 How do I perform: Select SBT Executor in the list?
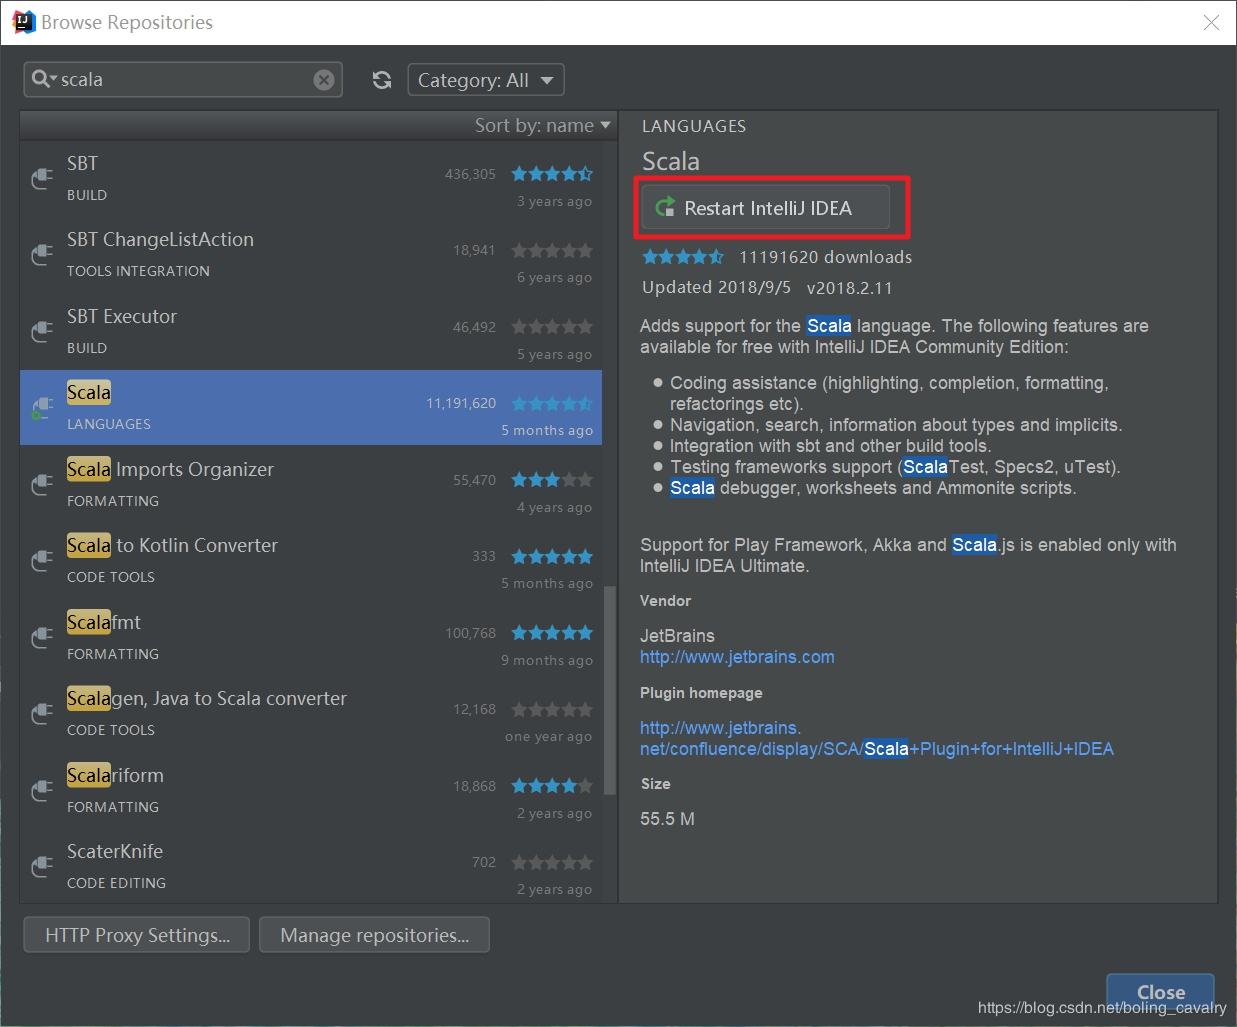coord(122,316)
